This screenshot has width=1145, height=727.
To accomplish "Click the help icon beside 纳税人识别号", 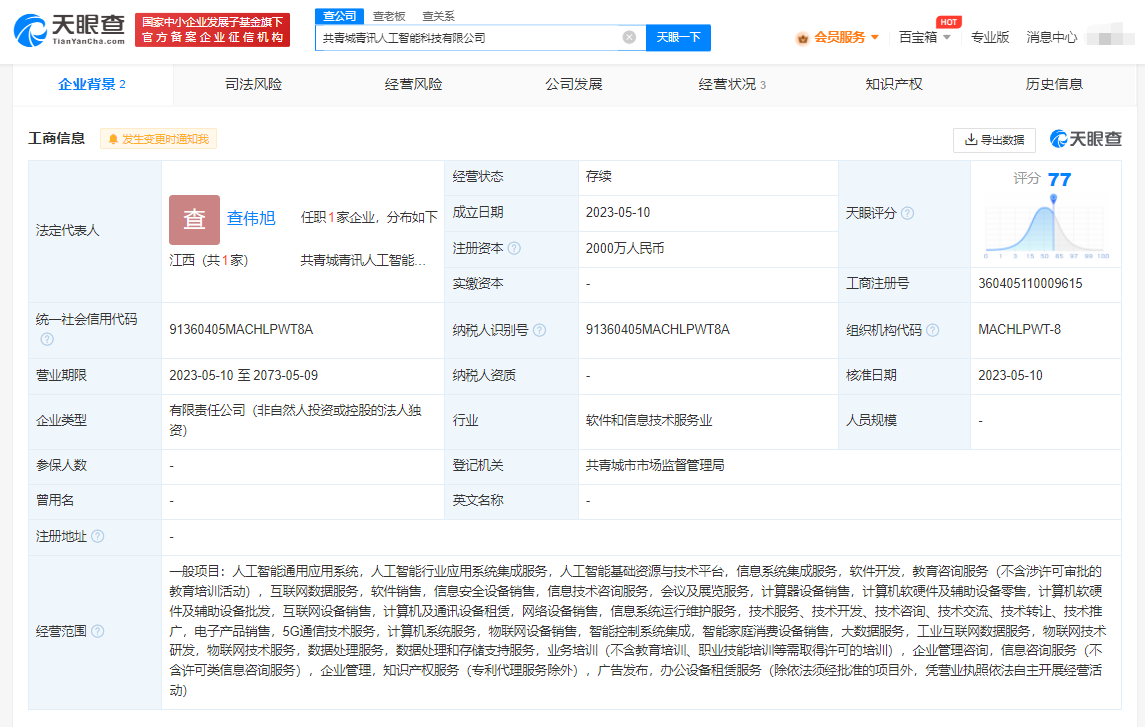I will (539, 330).
